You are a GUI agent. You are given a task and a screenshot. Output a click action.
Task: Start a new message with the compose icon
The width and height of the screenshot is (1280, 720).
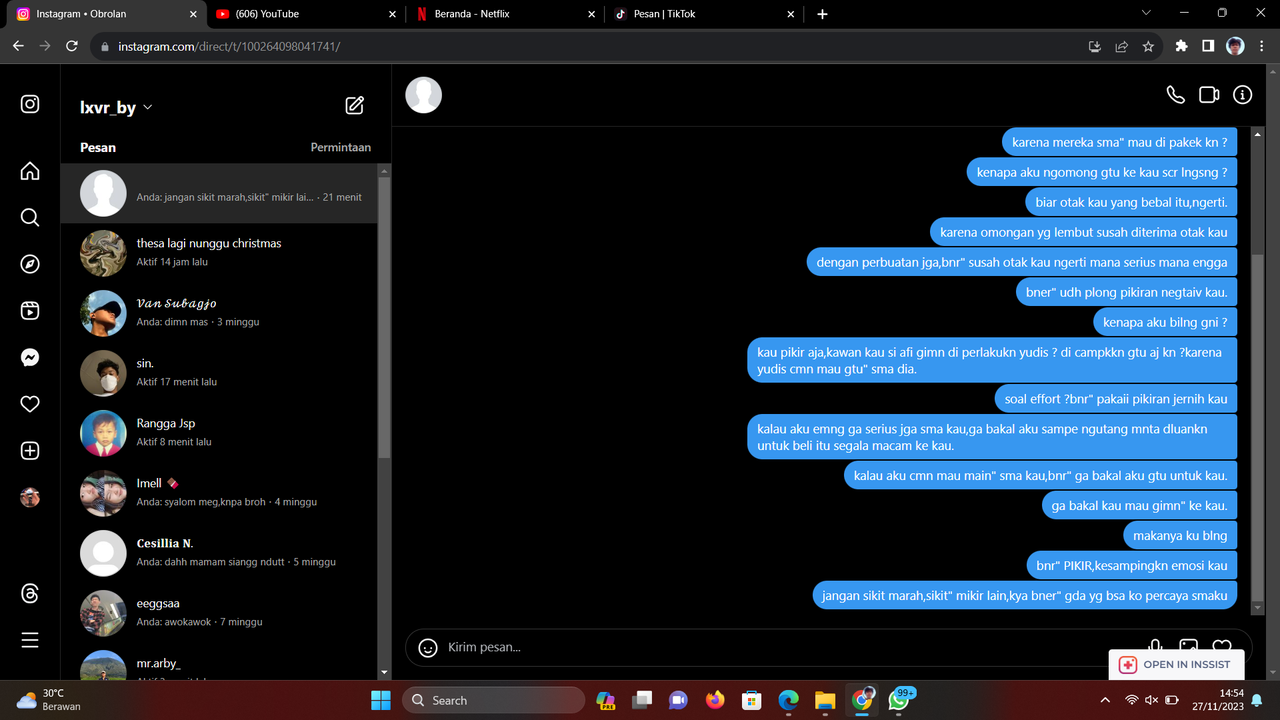354,104
